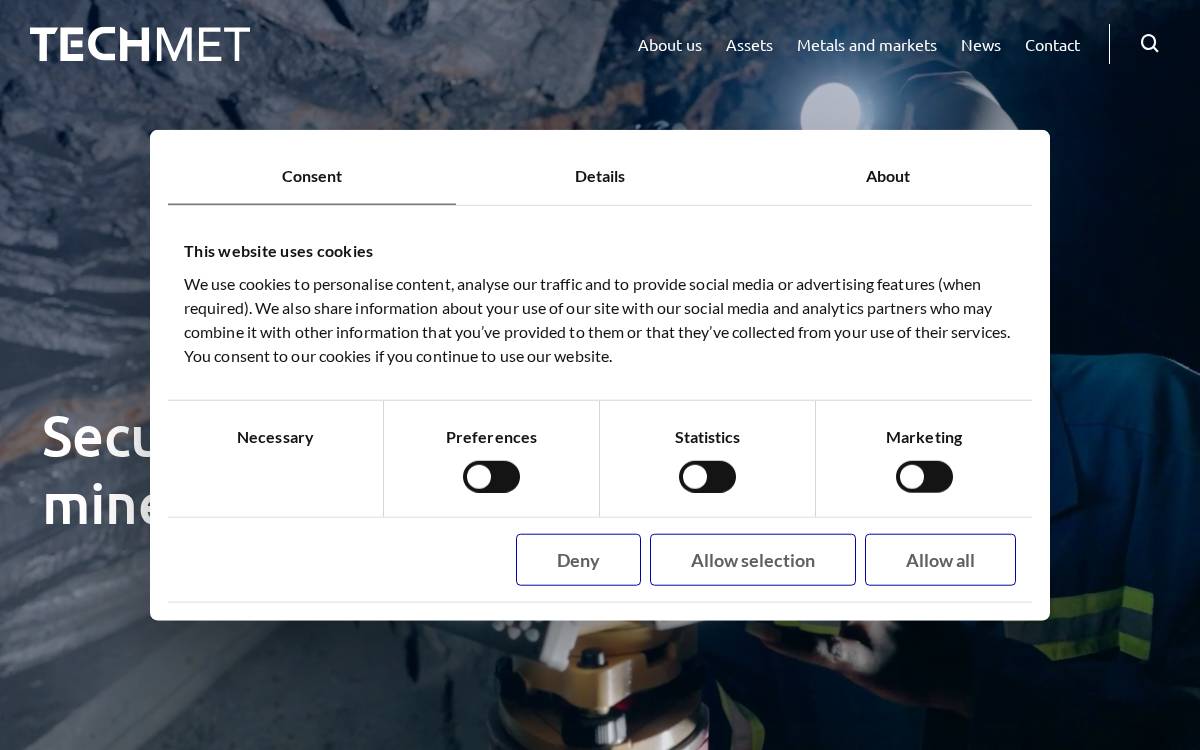Screen dimensions: 1200x750
Task: Select the Necessary cookies label
Action: [275, 437]
